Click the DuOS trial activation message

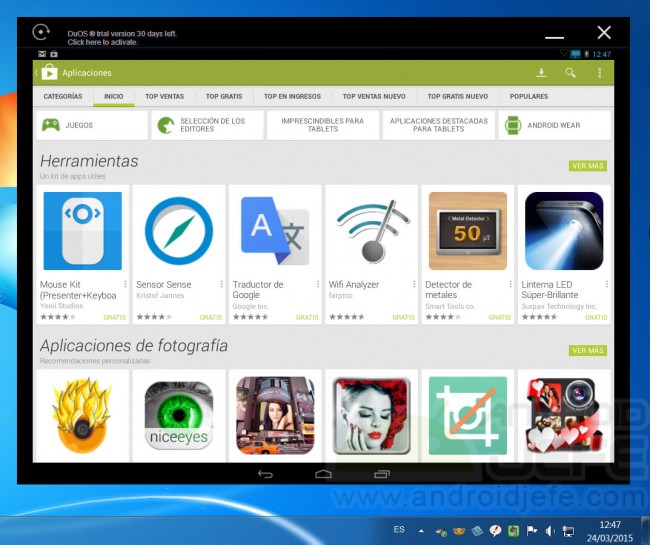click(x=122, y=38)
